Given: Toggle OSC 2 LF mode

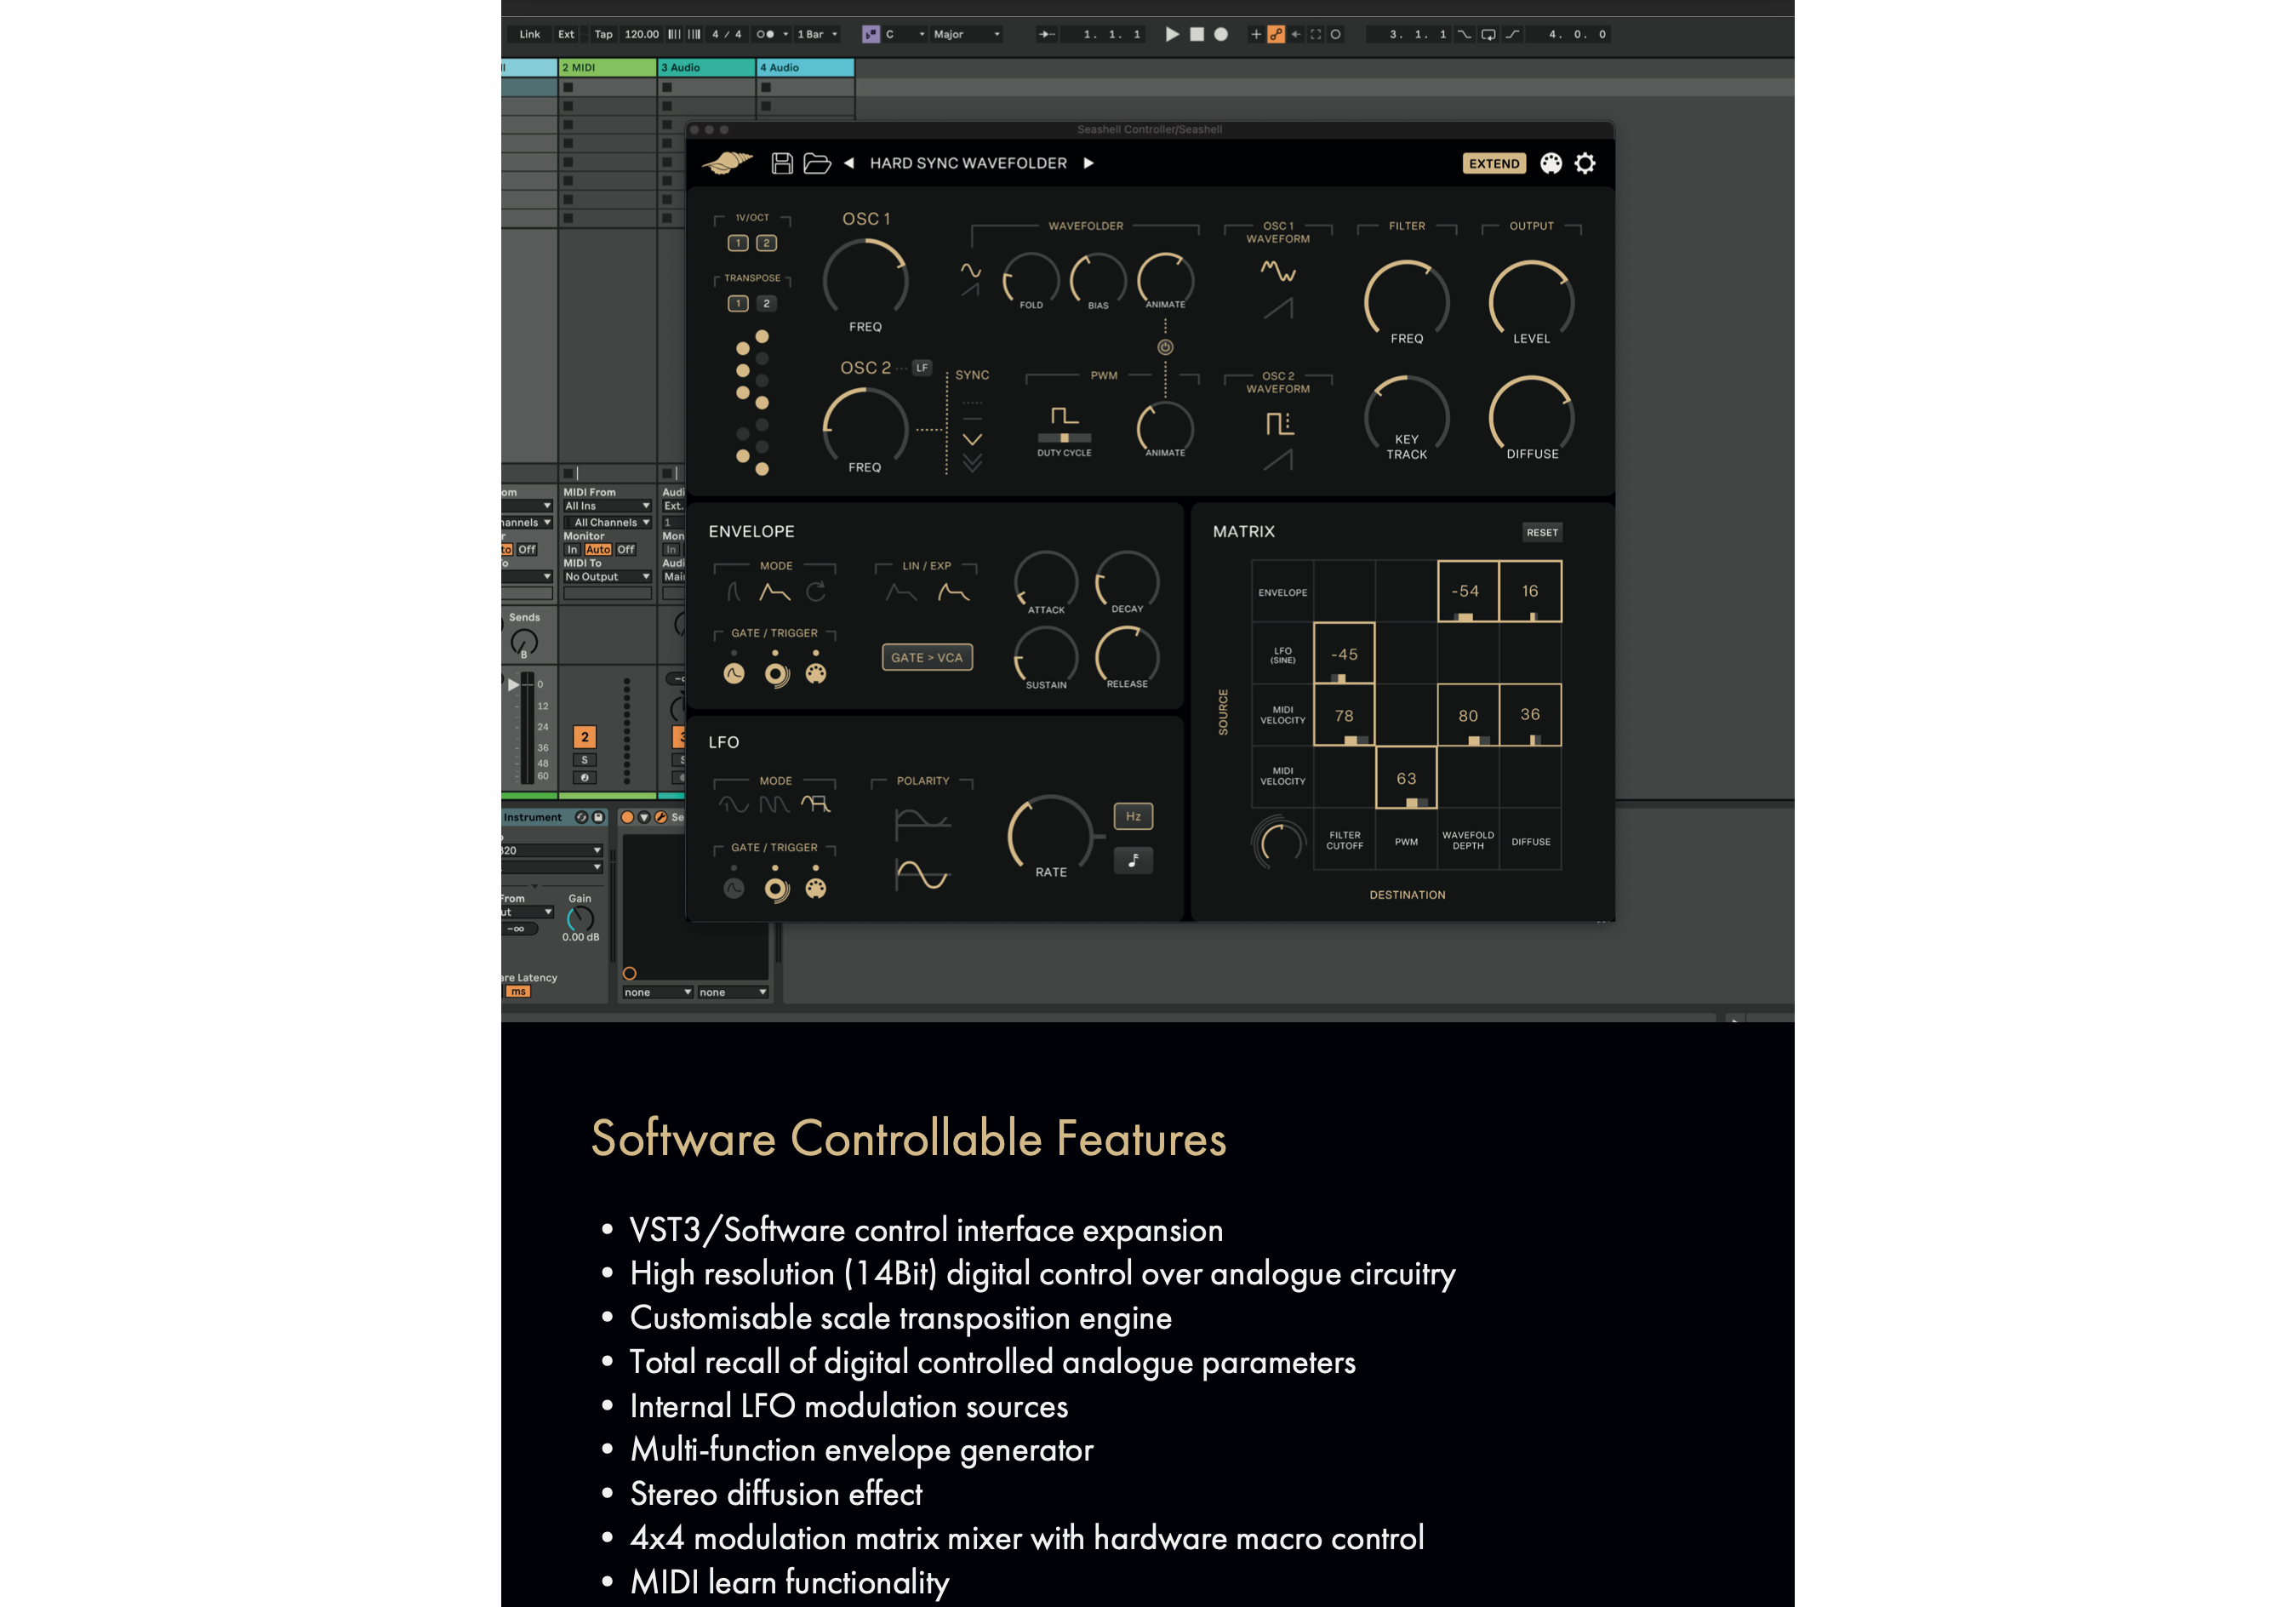Looking at the screenshot, I should coord(922,367).
